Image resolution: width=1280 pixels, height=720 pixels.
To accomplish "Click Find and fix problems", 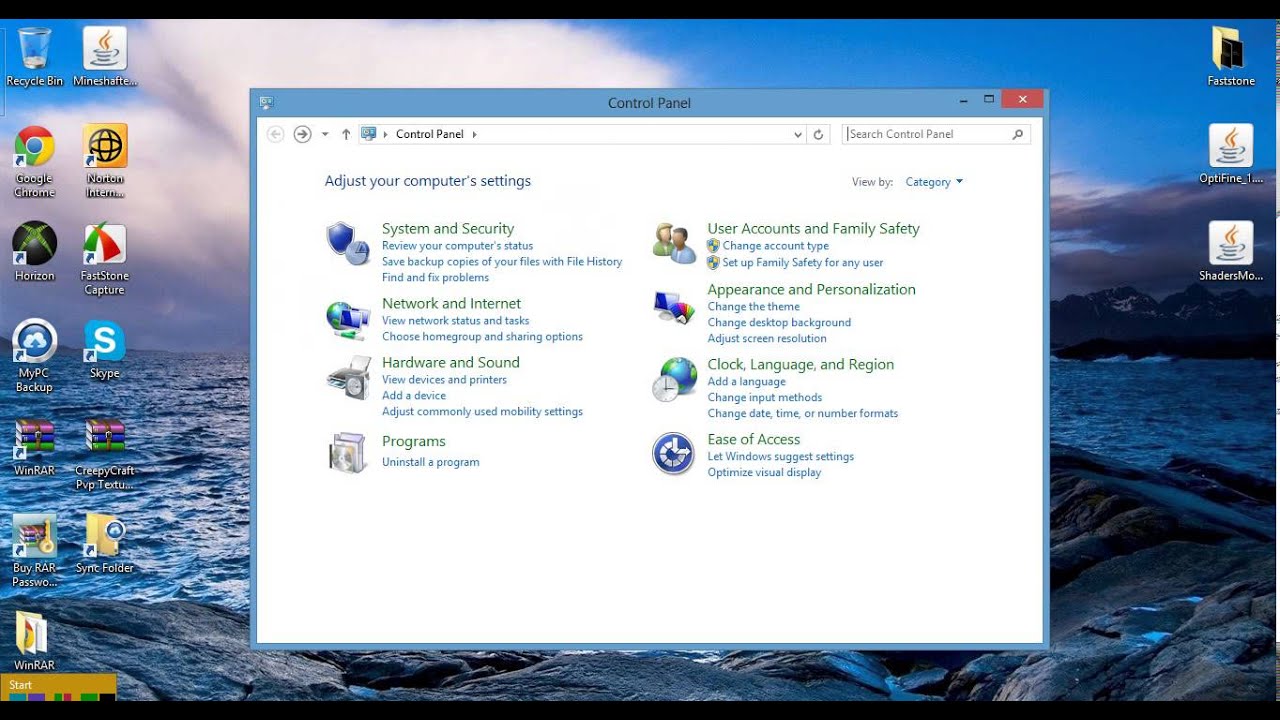I will pyautogui.click(x=435, y=278).
